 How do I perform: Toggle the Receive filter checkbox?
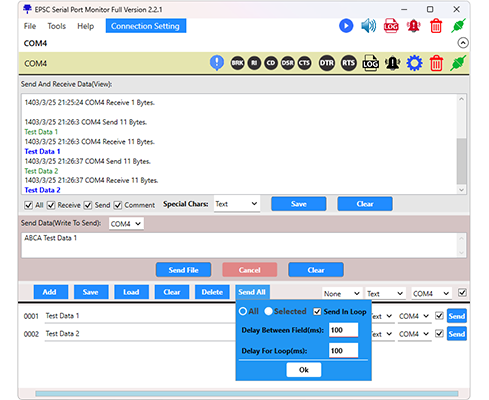click(x=51, y=205)
